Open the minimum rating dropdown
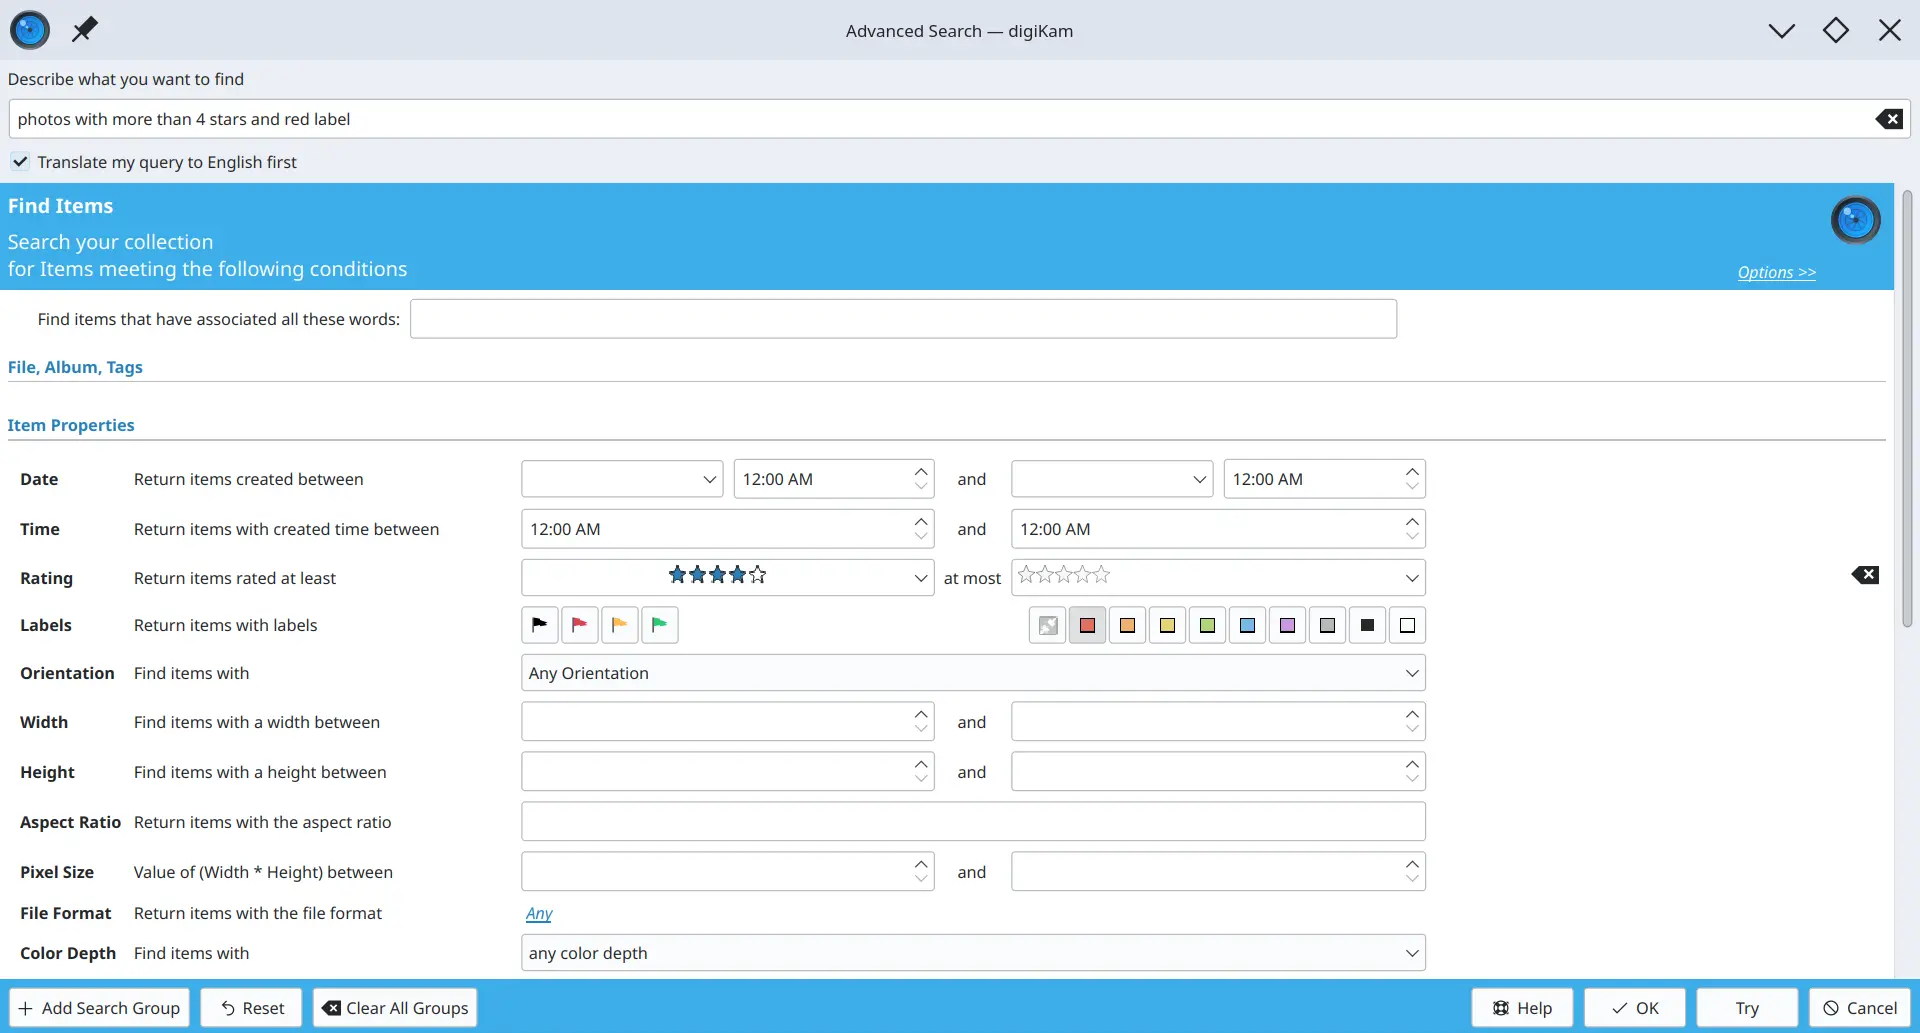This screenshot has width=1920, height=1033. tap(728, 577)
